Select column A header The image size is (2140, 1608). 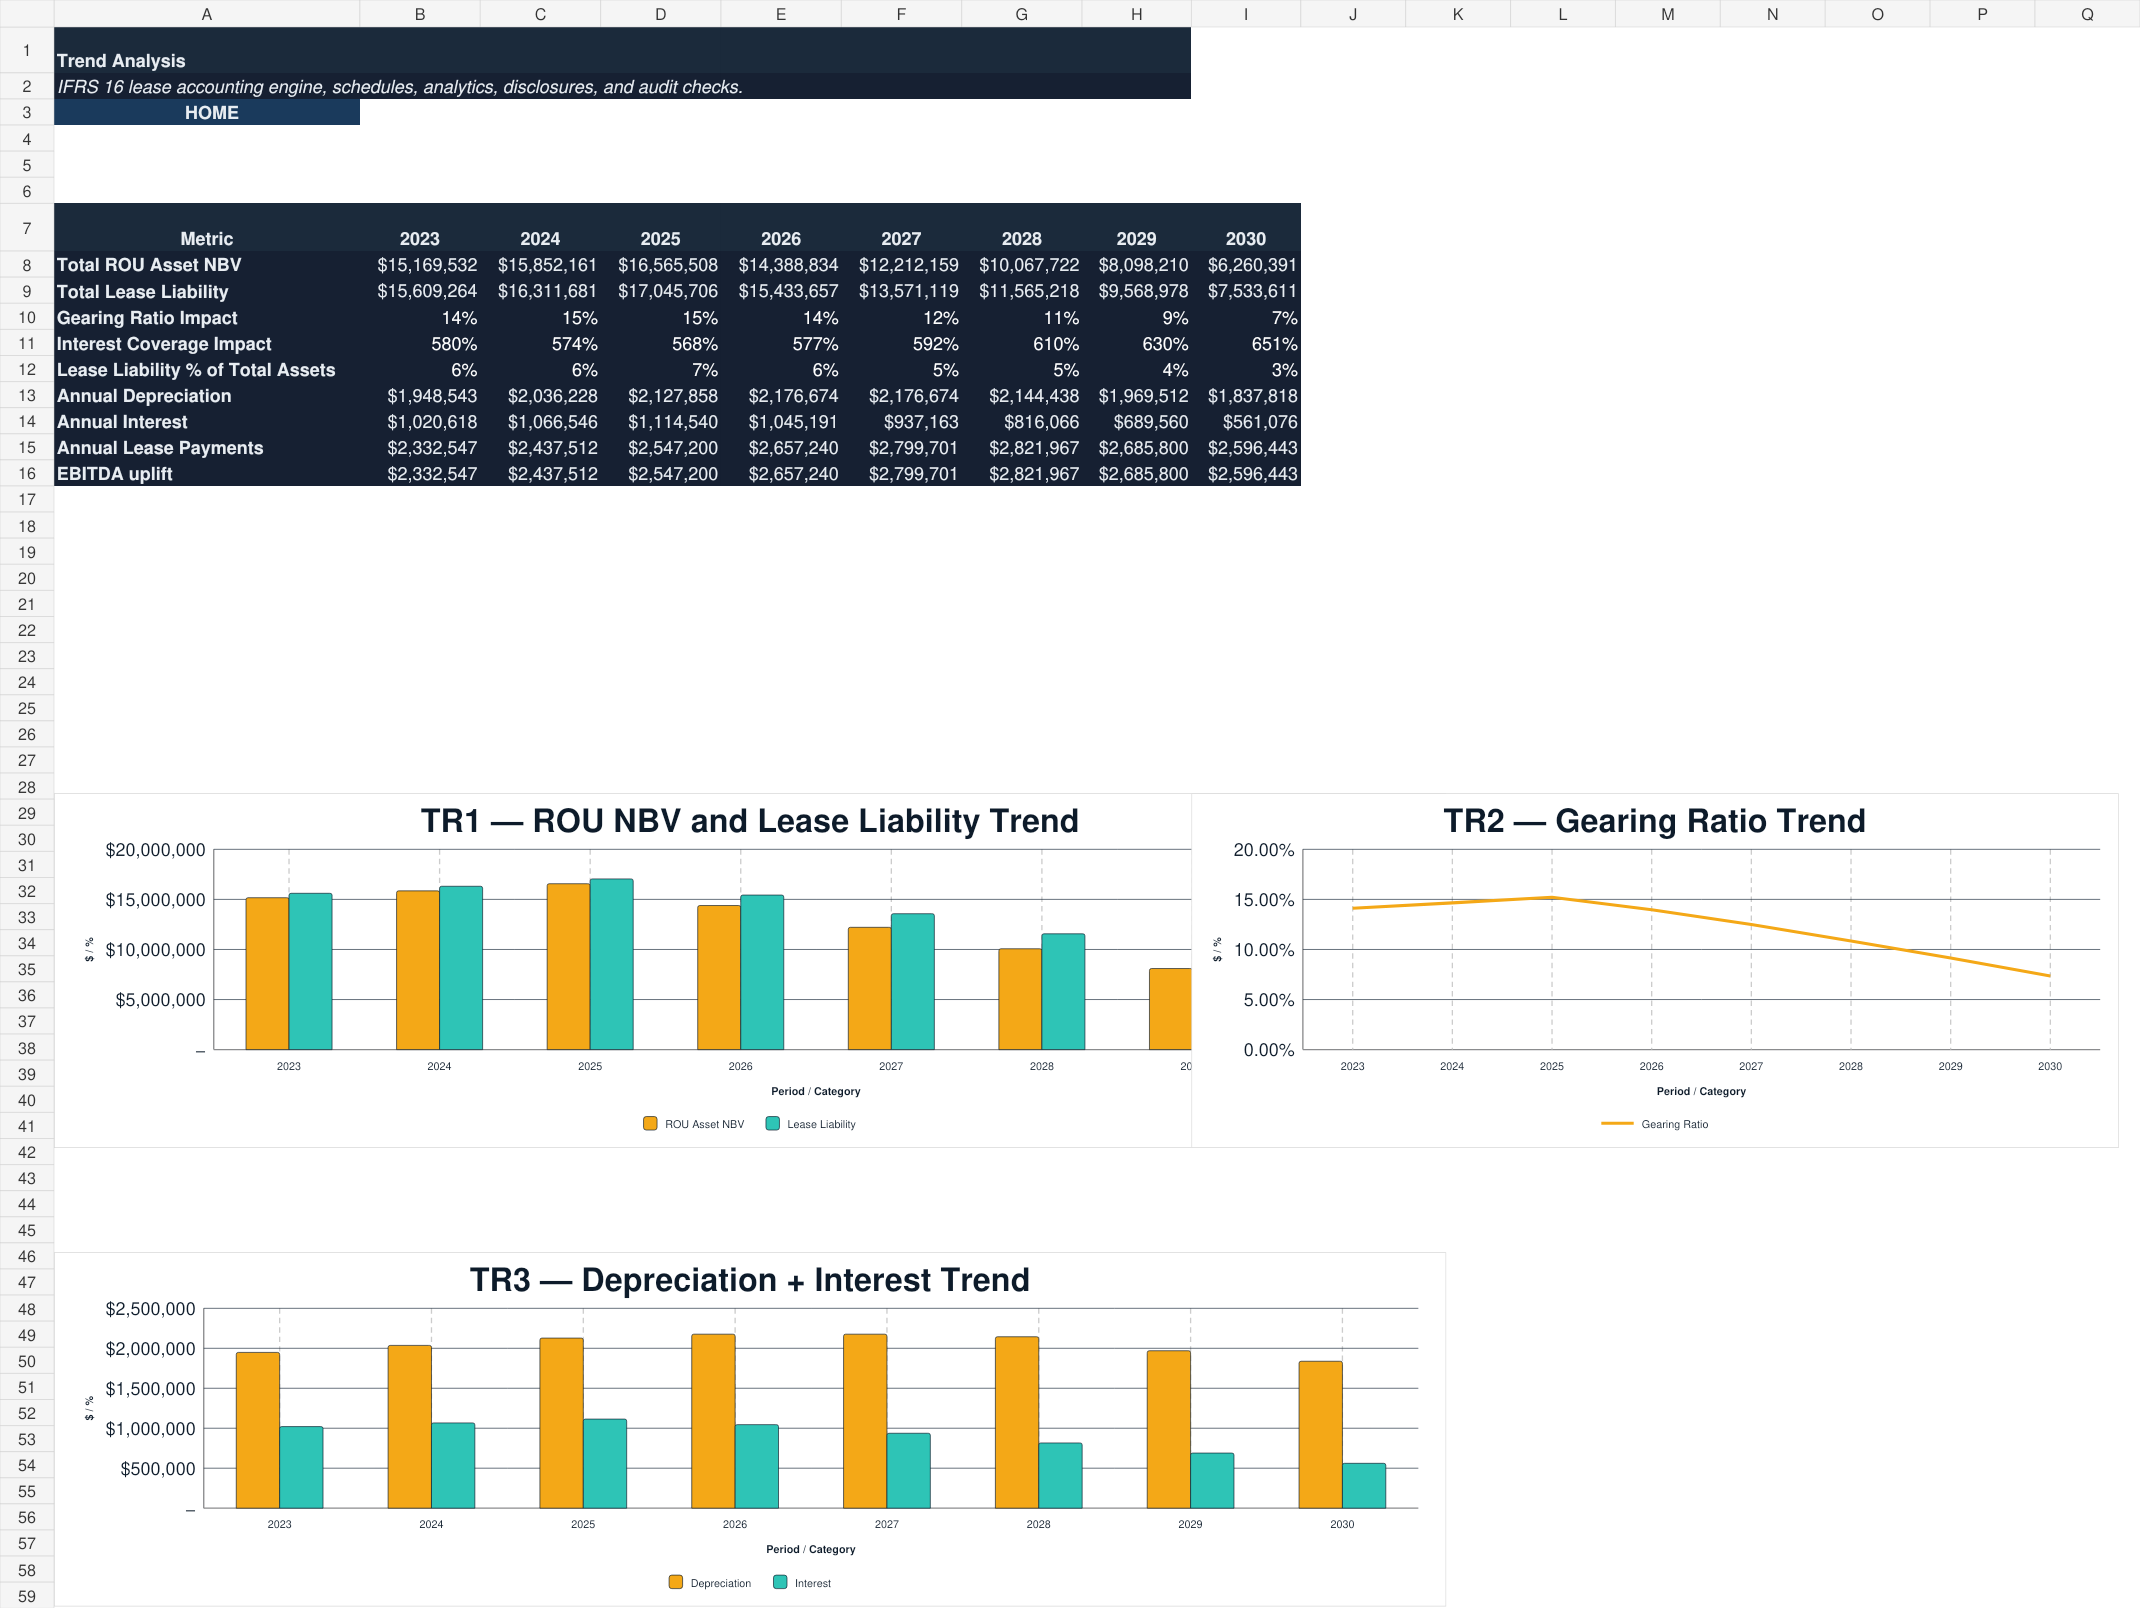(x=207, y=14)
